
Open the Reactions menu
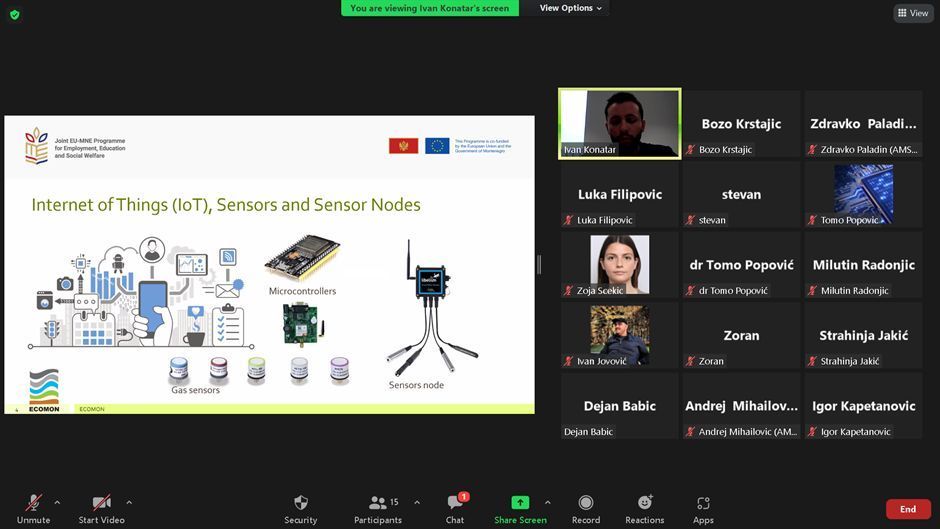[x=644, y=503]
